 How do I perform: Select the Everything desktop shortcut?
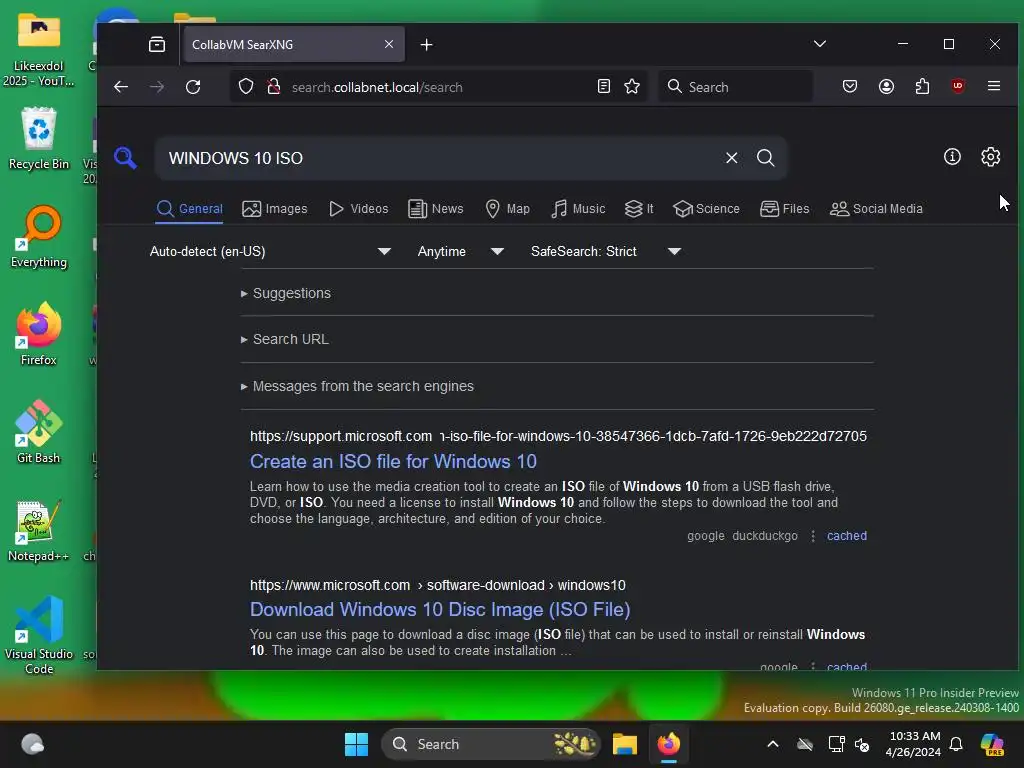[39, 237]
